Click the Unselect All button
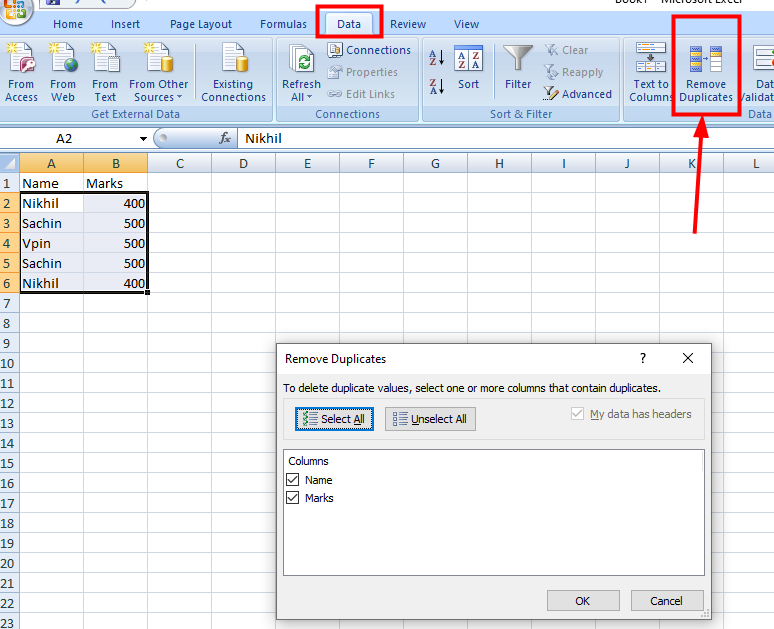 (430, 419)
